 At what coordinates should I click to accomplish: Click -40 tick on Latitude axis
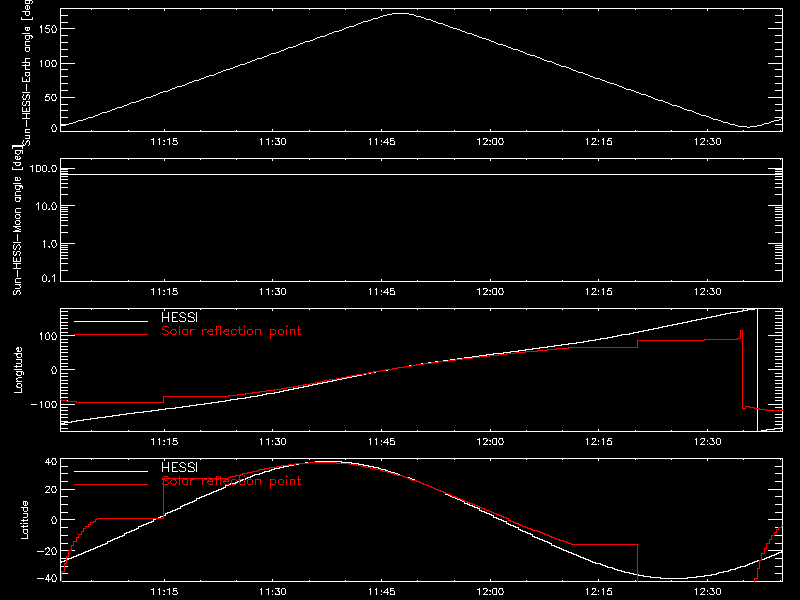coord(47,579)
